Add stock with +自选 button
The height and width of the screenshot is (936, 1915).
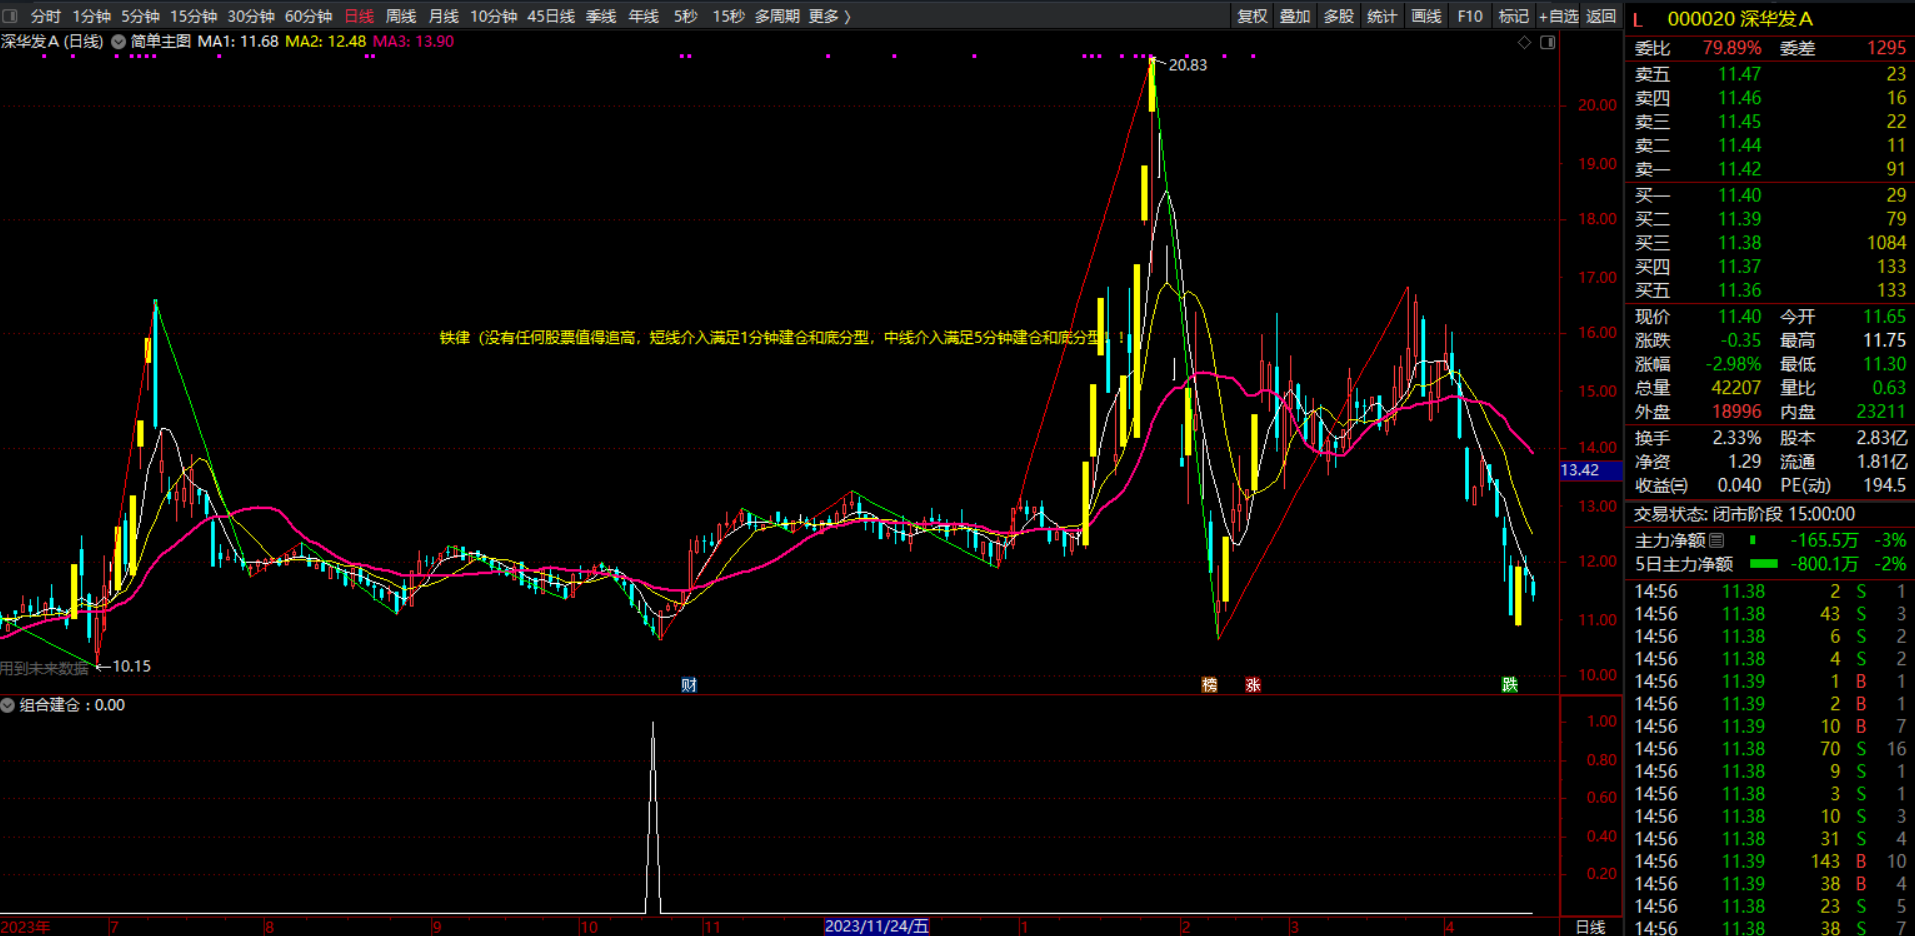point(1558,16)
